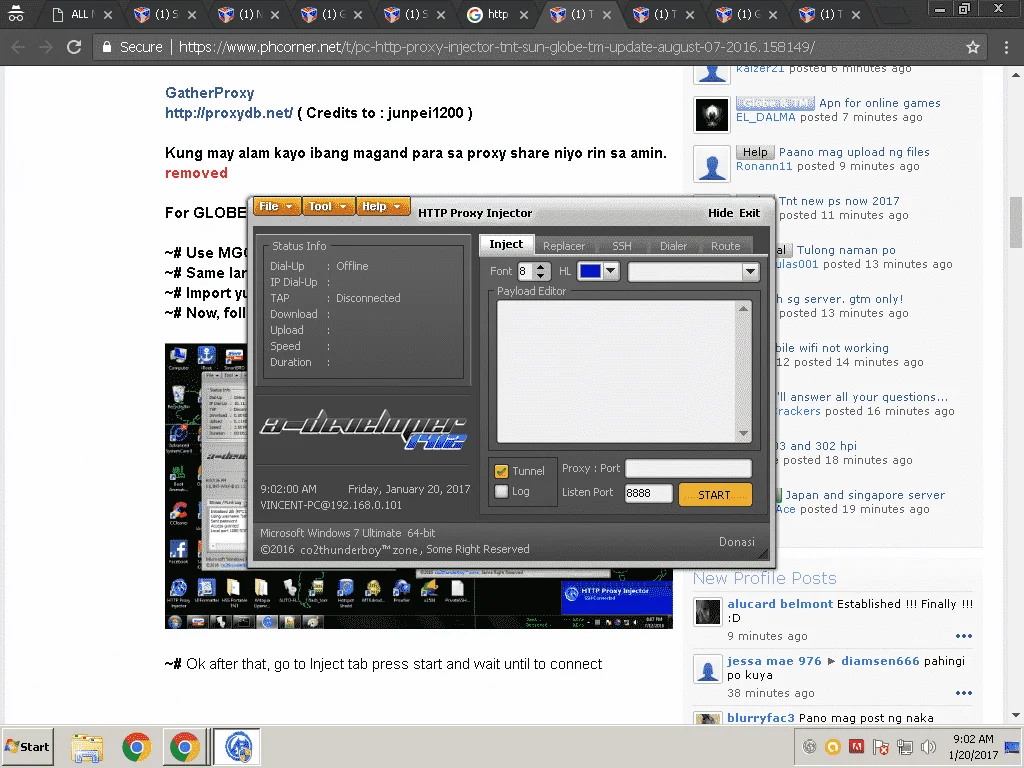Click inside the Payload Editor text area
The height and width of the screenshot is (768, 1024).
(x=616, y=371)
